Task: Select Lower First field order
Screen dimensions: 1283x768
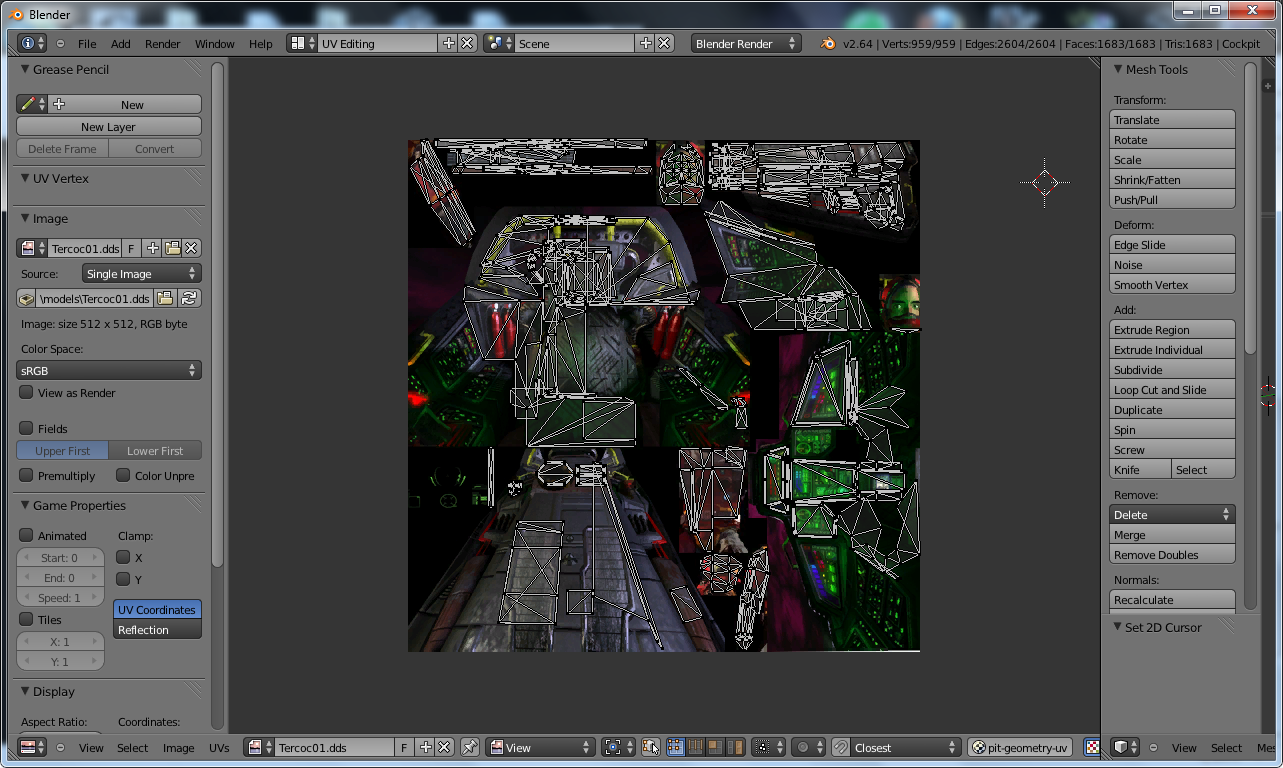Action: (155, 451)
